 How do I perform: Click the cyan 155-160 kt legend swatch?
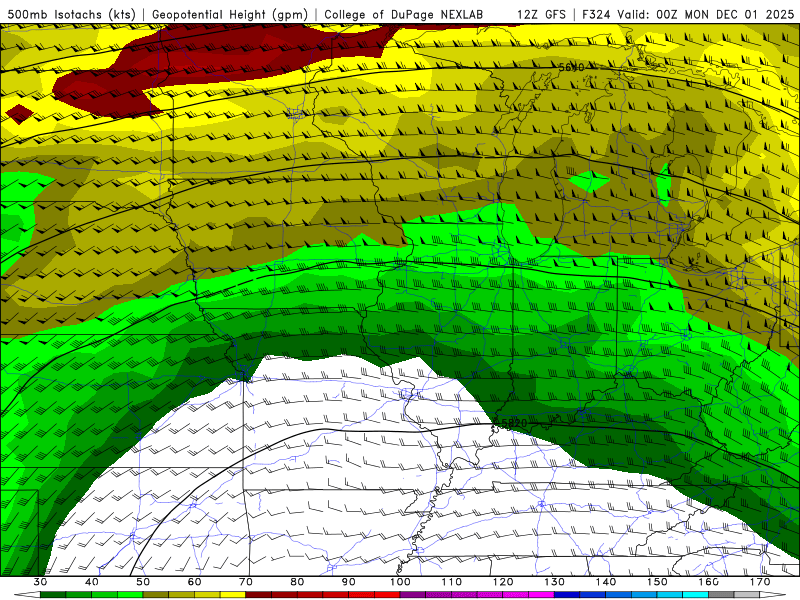(695, 595)
